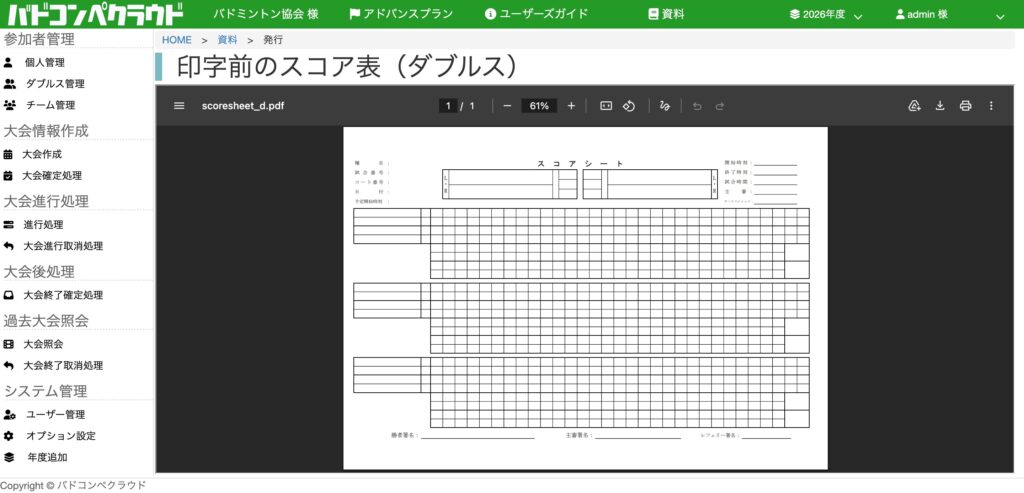
Task: Click the scoresheet_d.pdf file name
Action: [243, 106]
